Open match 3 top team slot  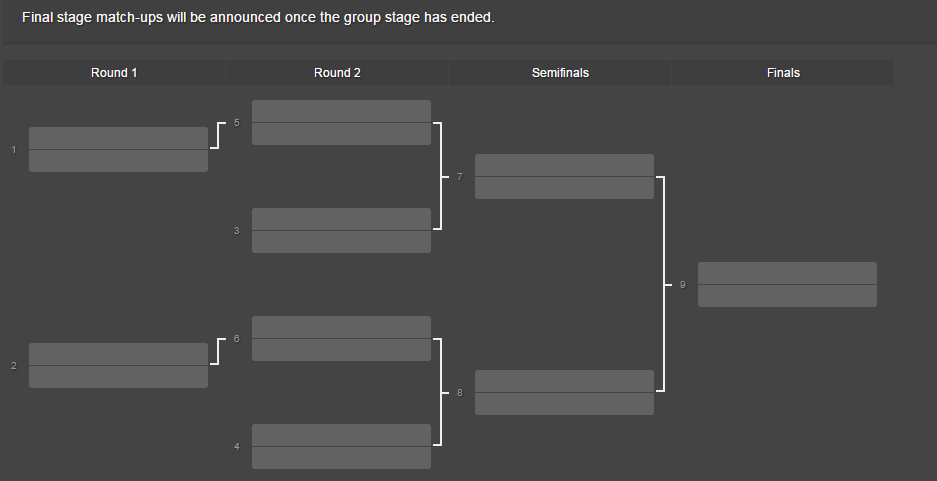pyautogui.click(x=341, y=219)
